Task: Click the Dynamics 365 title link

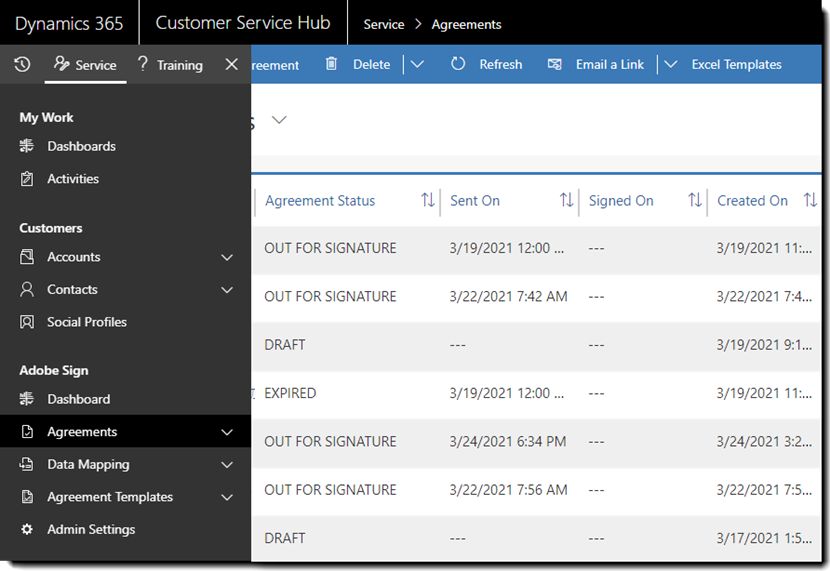Action: [x=69, y=23]
